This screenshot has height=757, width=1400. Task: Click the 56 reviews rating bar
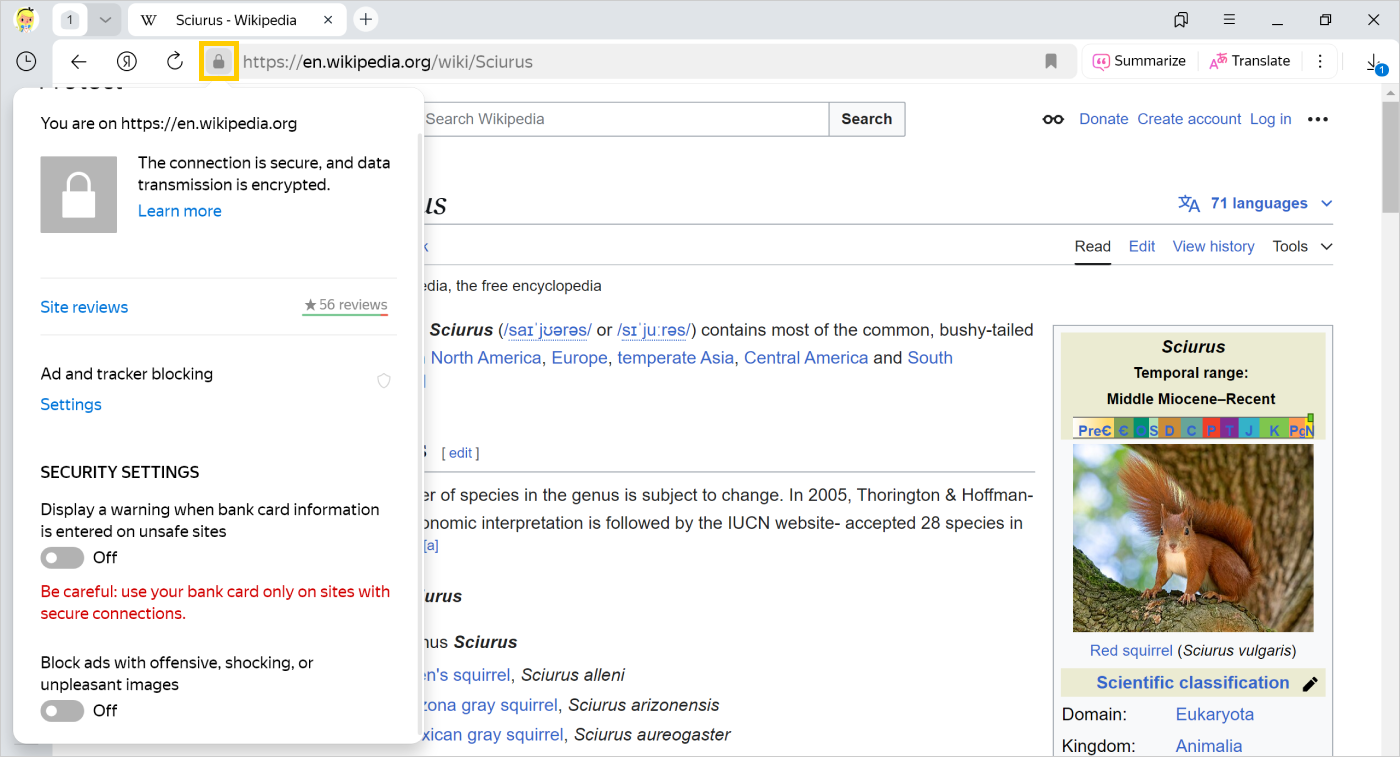point(346,306)
